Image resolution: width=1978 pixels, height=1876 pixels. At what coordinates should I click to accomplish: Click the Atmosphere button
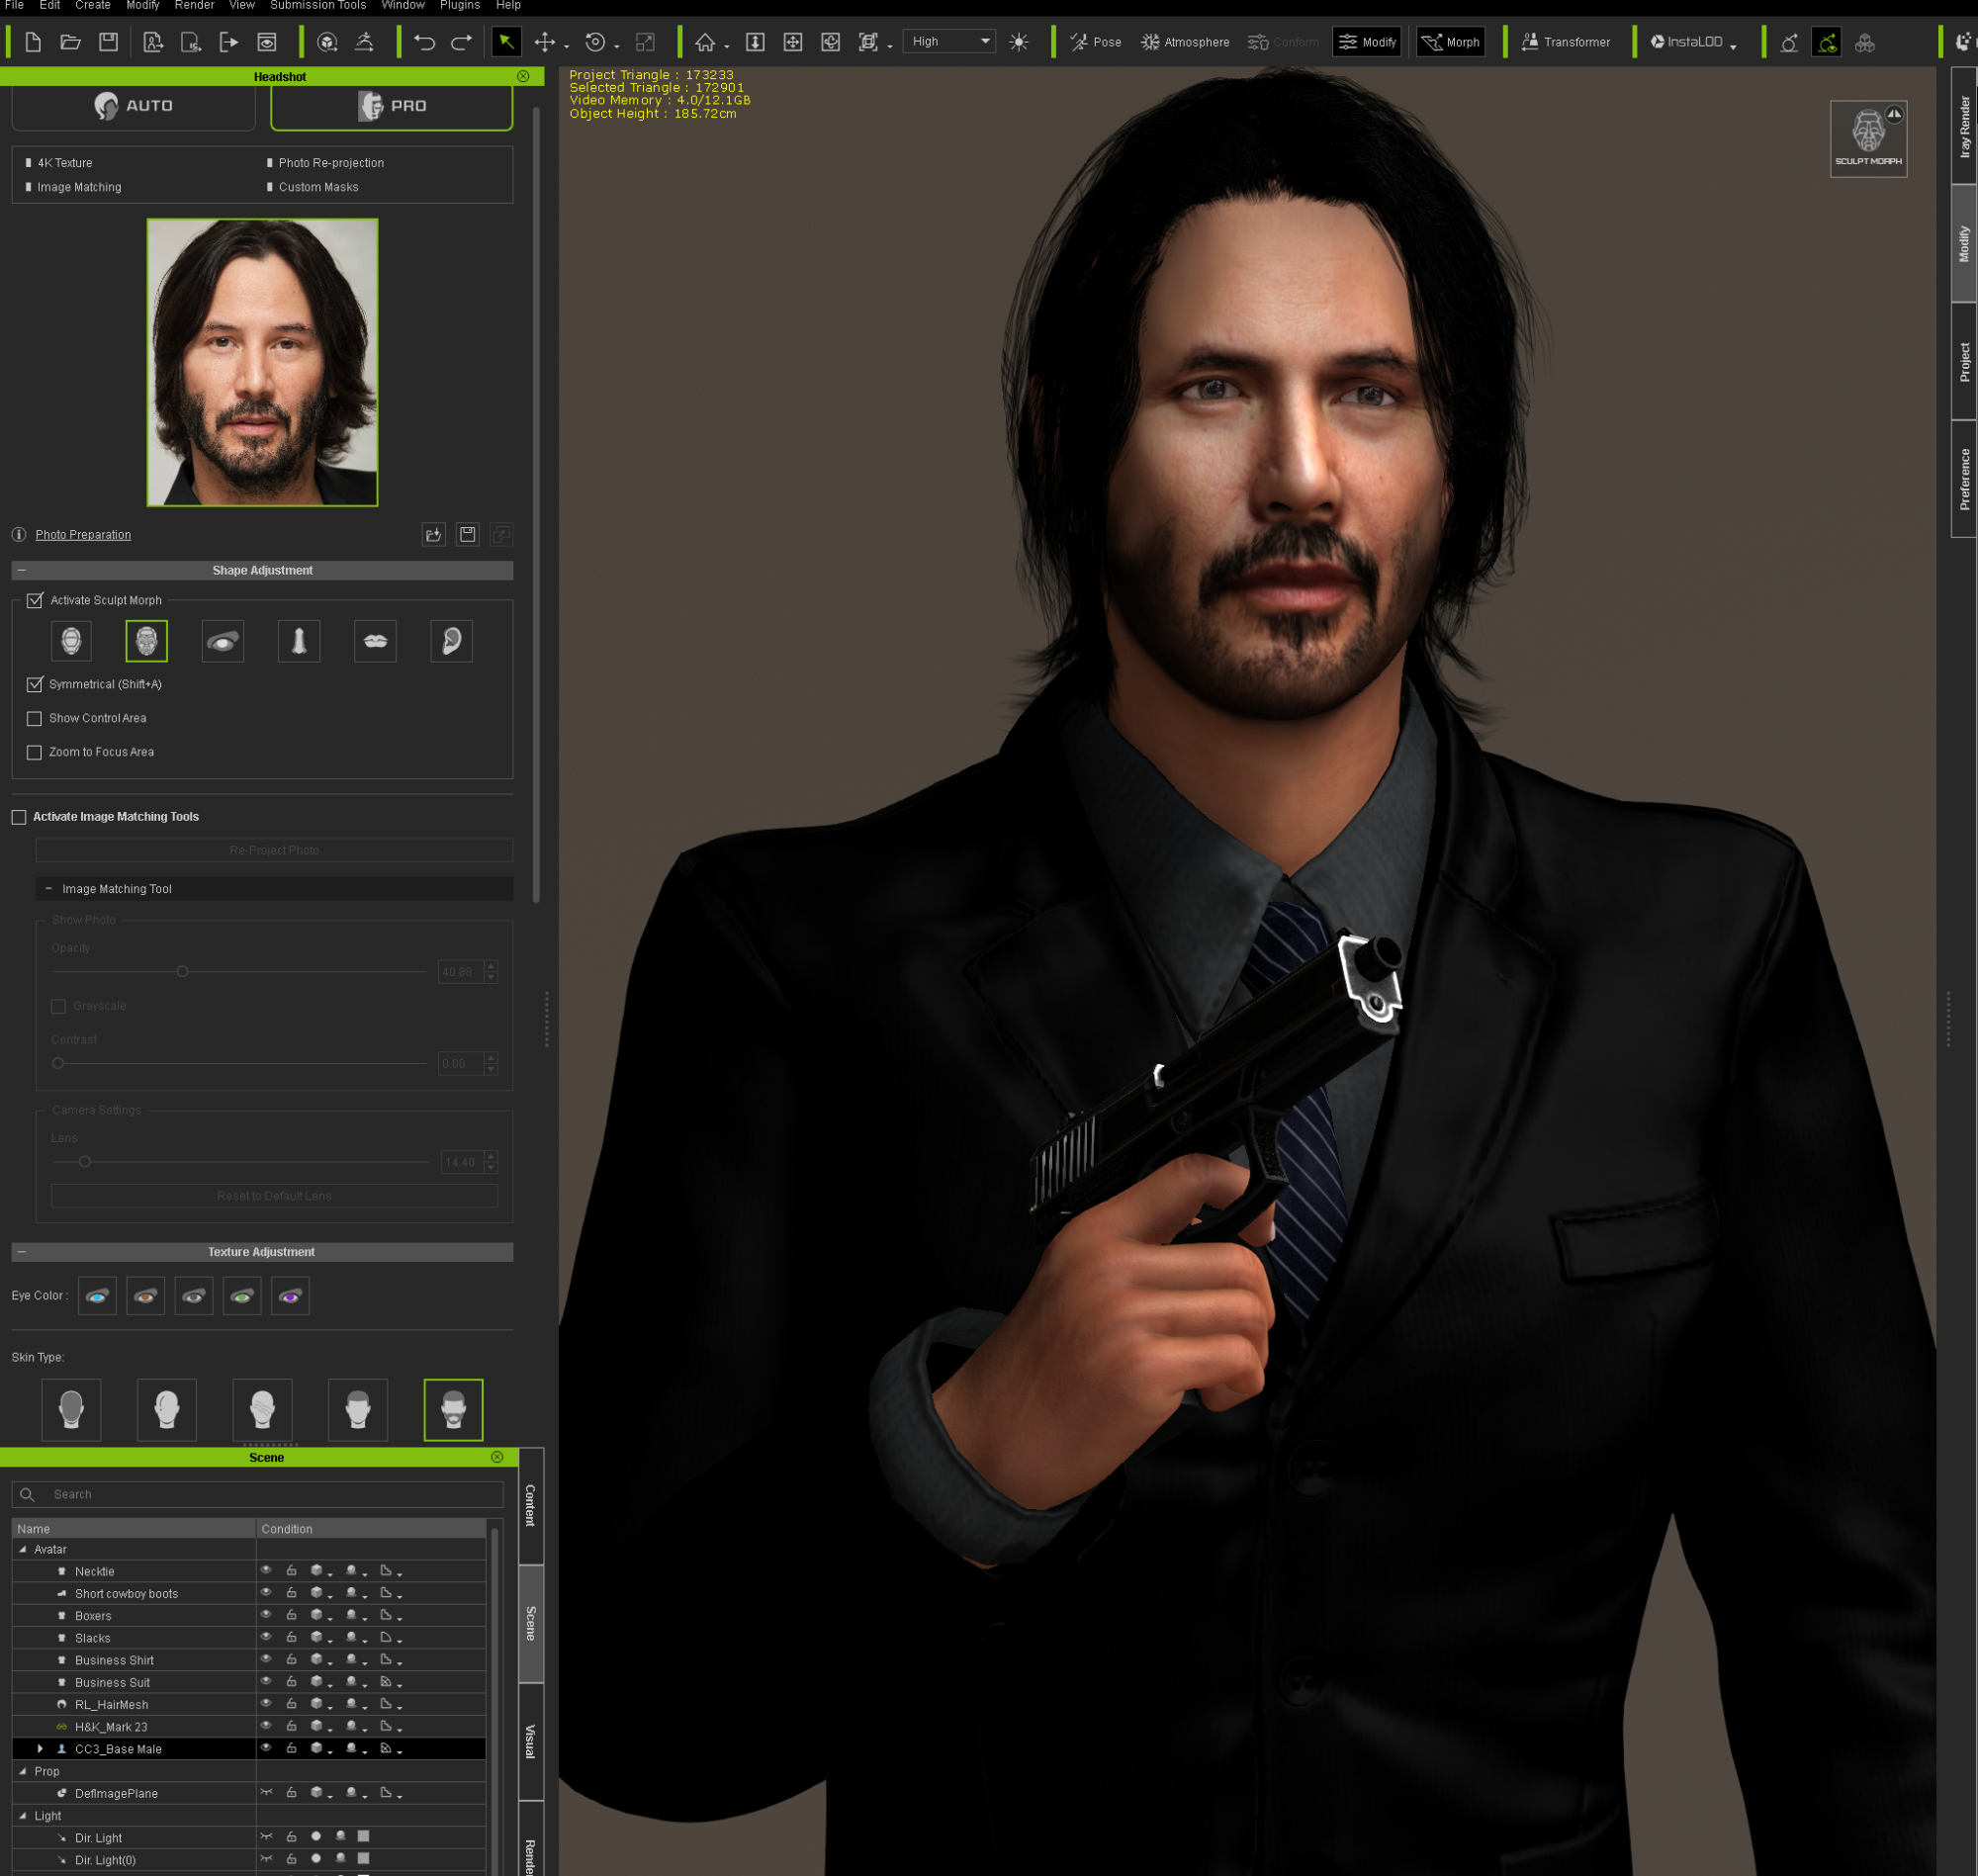click(x=1186, y=42)
